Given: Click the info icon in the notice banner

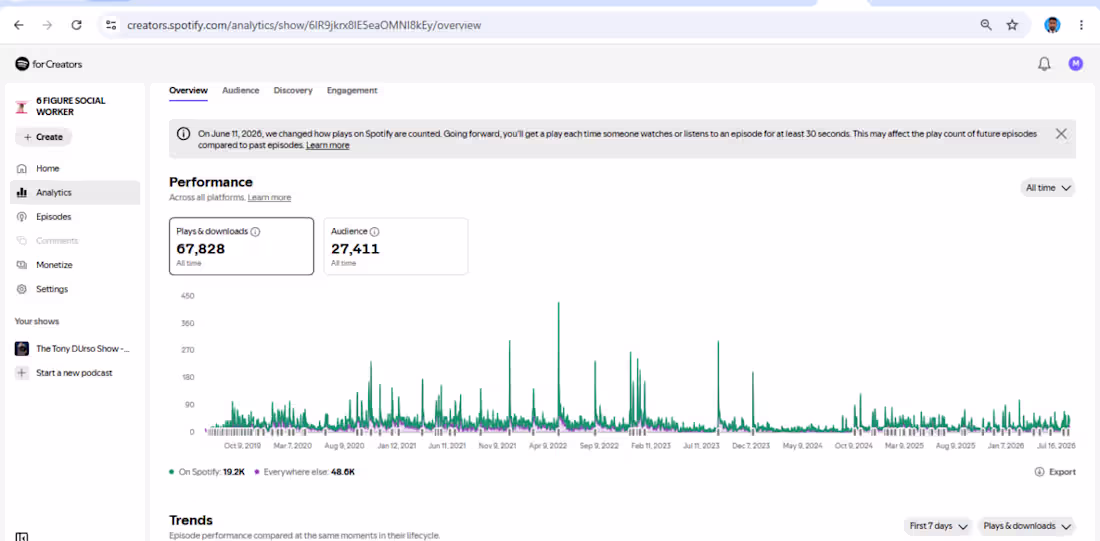Looking at the screenshot, I should click(x=183, y=133).
